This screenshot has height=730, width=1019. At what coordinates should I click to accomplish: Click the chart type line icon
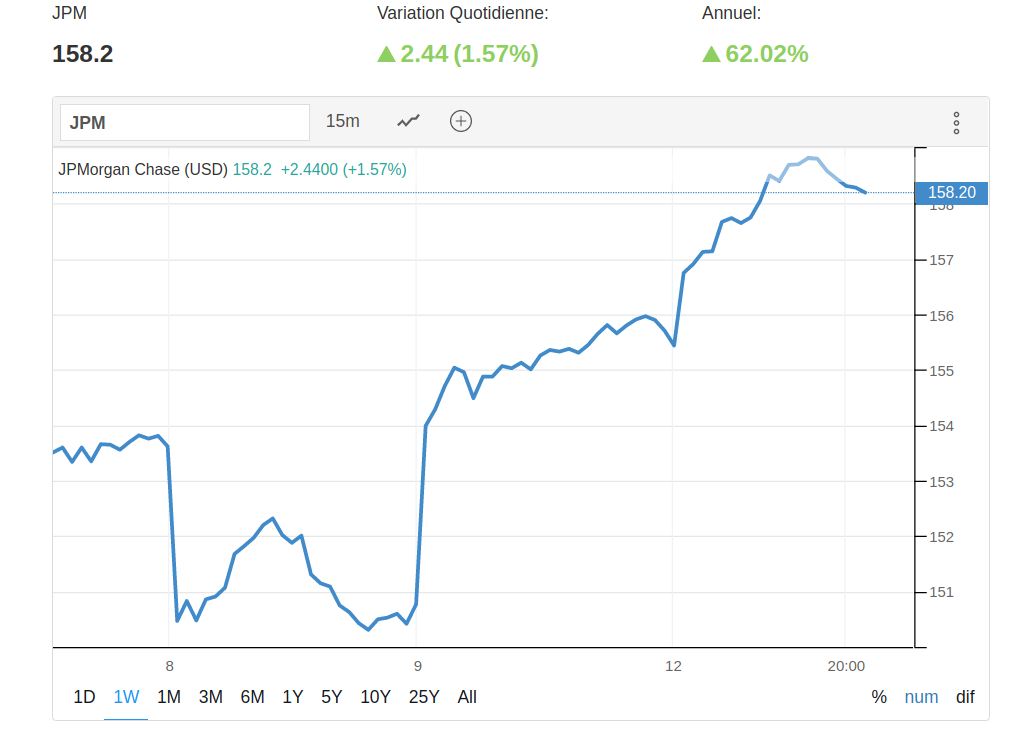pyautogui.click(x=408, y=121)
